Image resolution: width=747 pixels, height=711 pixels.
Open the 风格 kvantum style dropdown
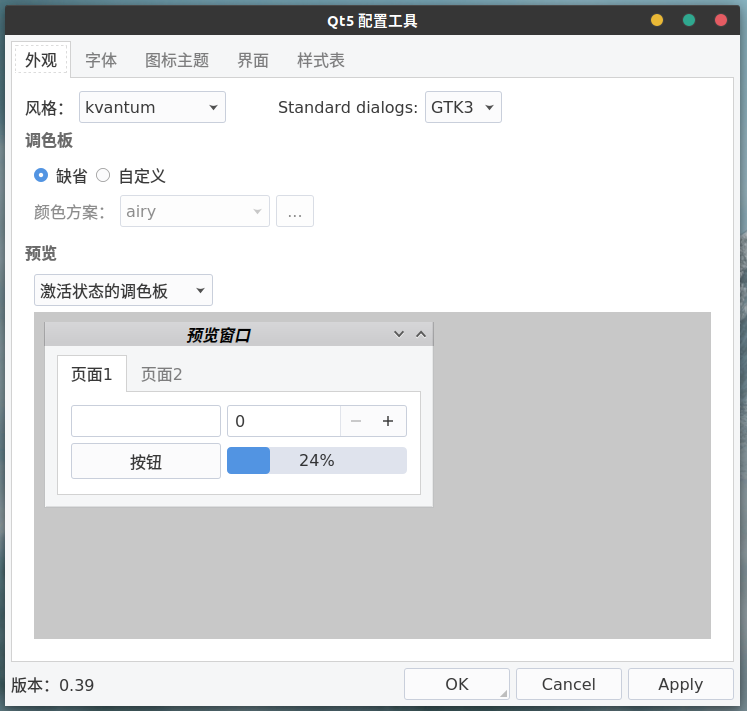pos(152,107)
